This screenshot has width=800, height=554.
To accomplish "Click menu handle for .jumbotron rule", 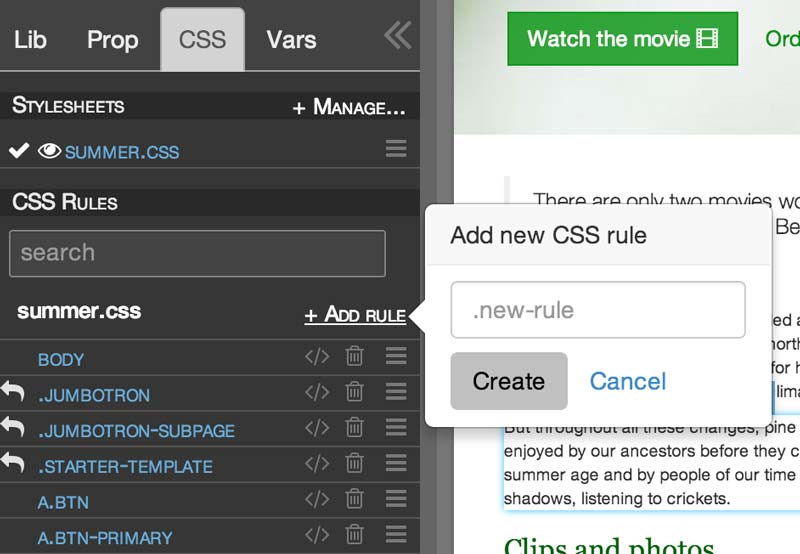I will (x=396, y=392).
